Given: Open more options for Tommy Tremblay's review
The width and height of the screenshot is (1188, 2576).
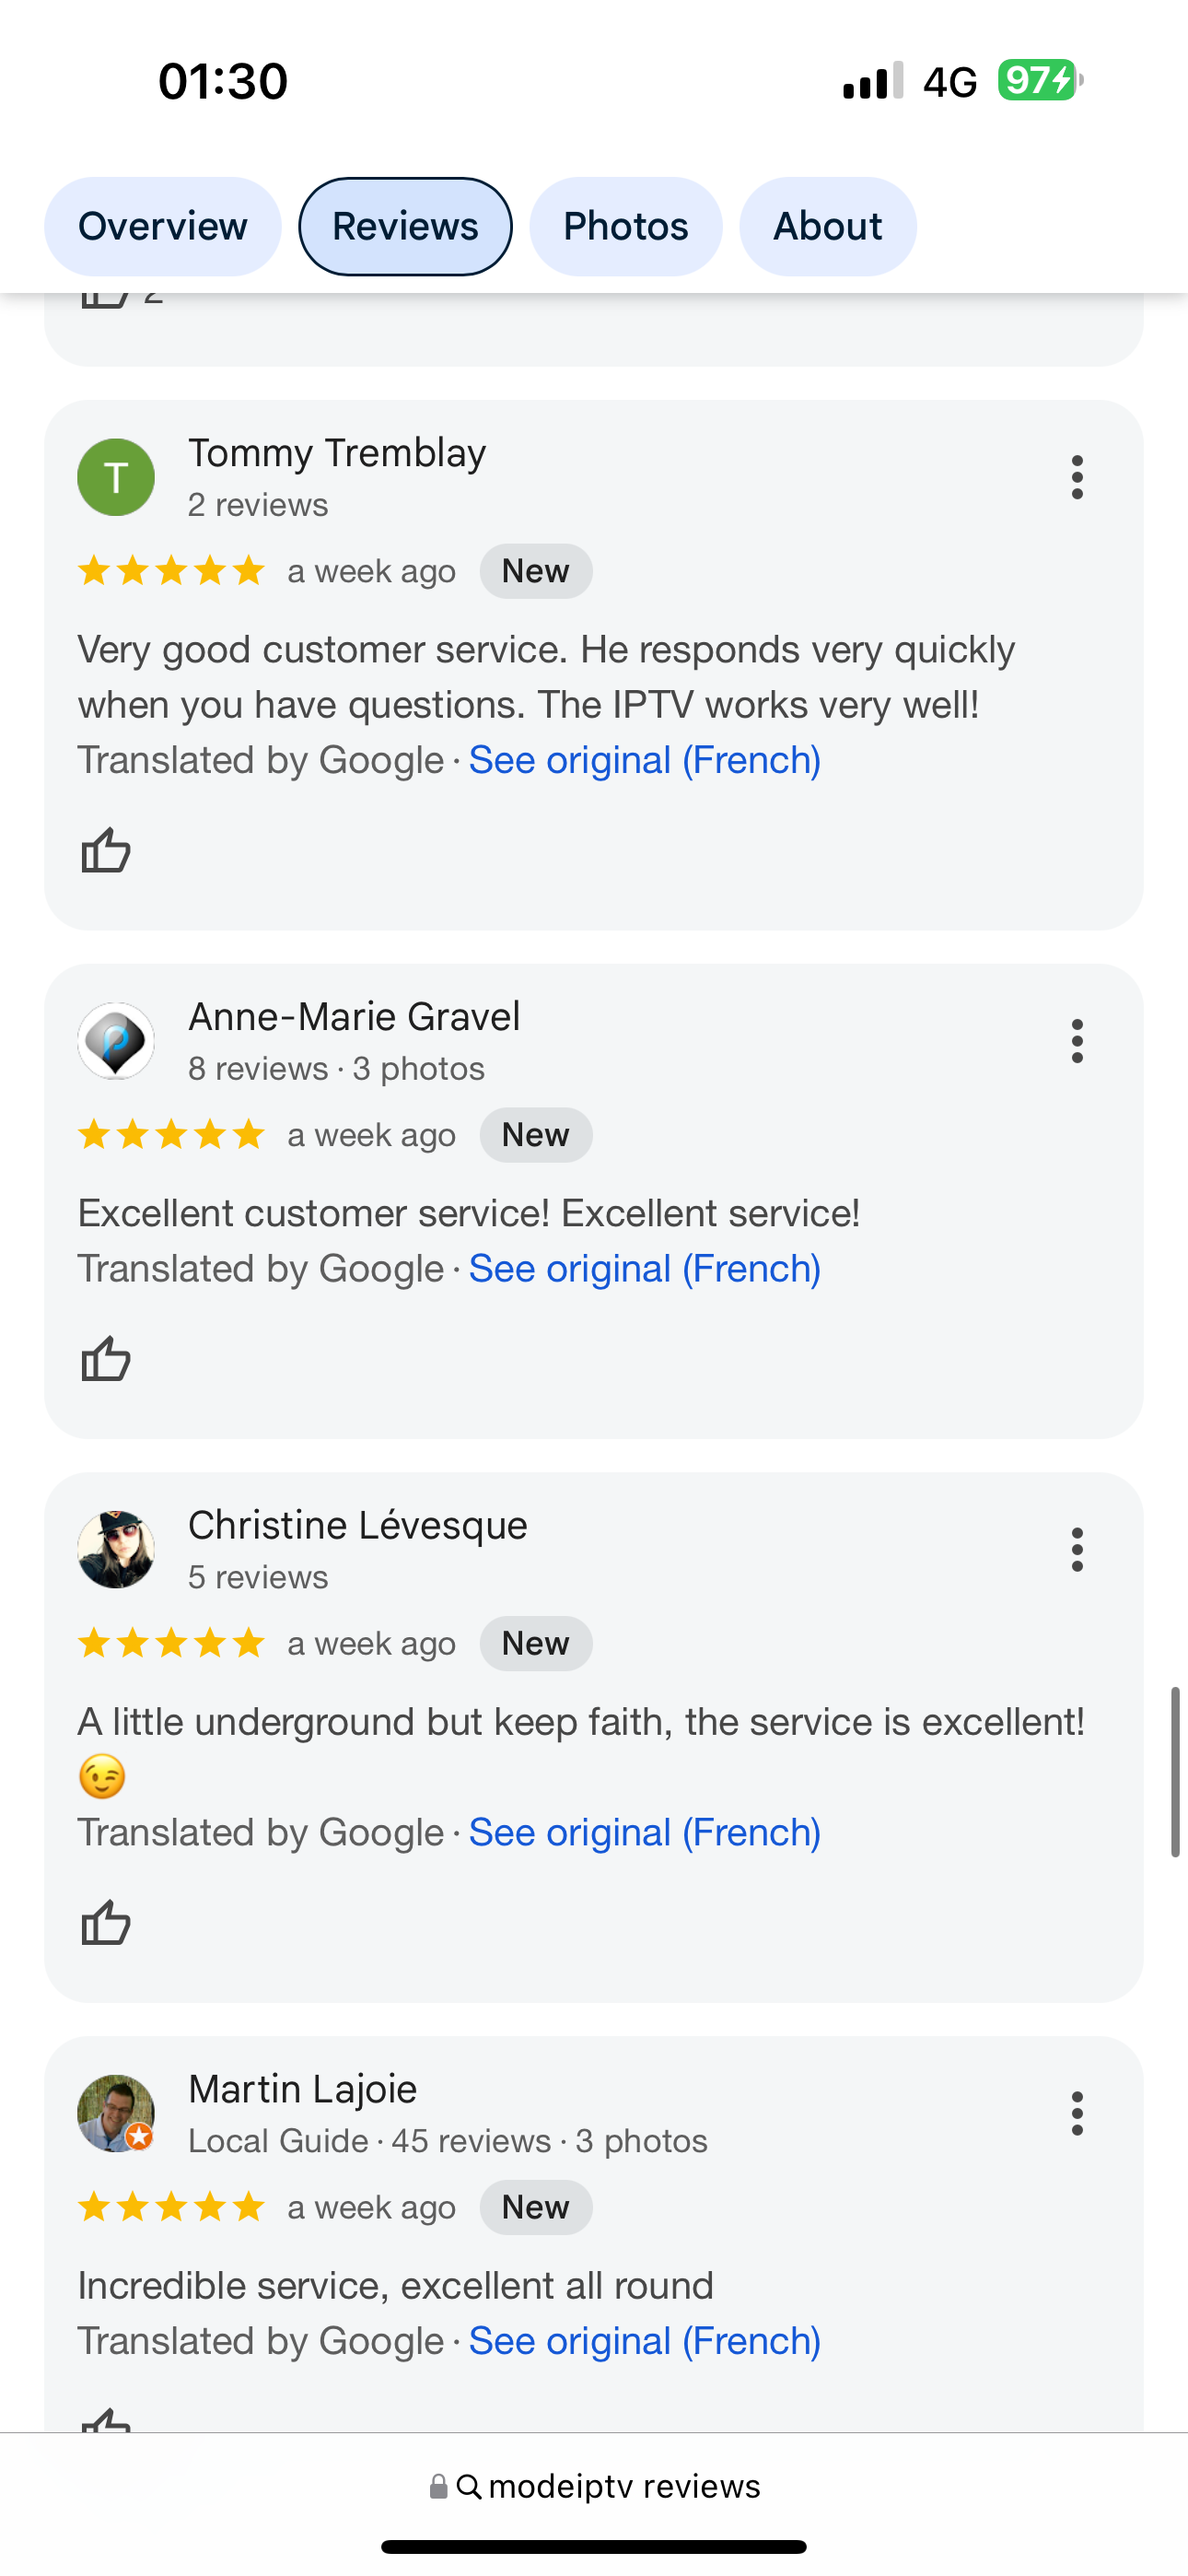Looking at the screenshot, I should click(1077, 477).
